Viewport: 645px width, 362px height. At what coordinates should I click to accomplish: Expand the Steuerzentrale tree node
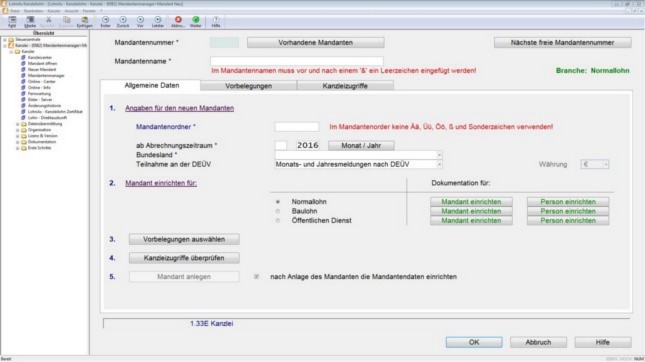[5, 40]
